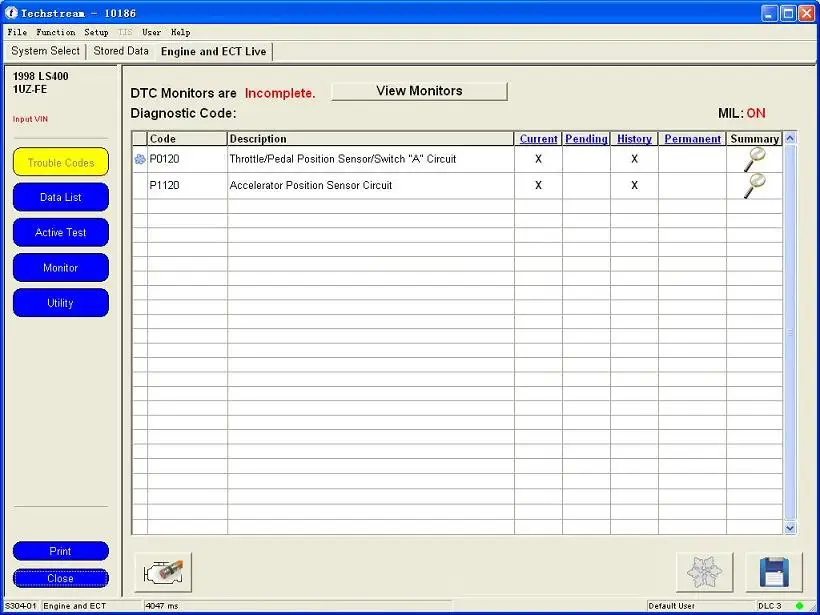The height and width of the screenshot is (615, 820).
Task: Open the File menu
Action: (17, 32)
